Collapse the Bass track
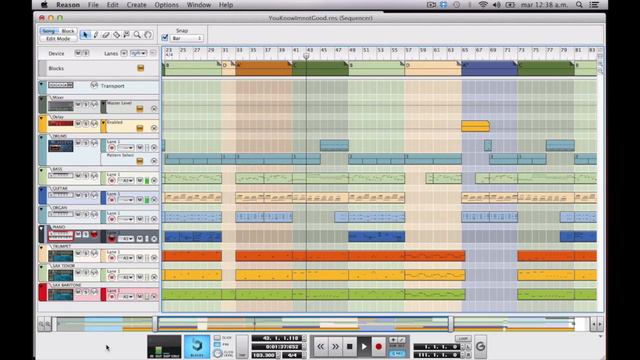Image resolution: width=640 pixels, height=360 pixels. click(41, 170)
